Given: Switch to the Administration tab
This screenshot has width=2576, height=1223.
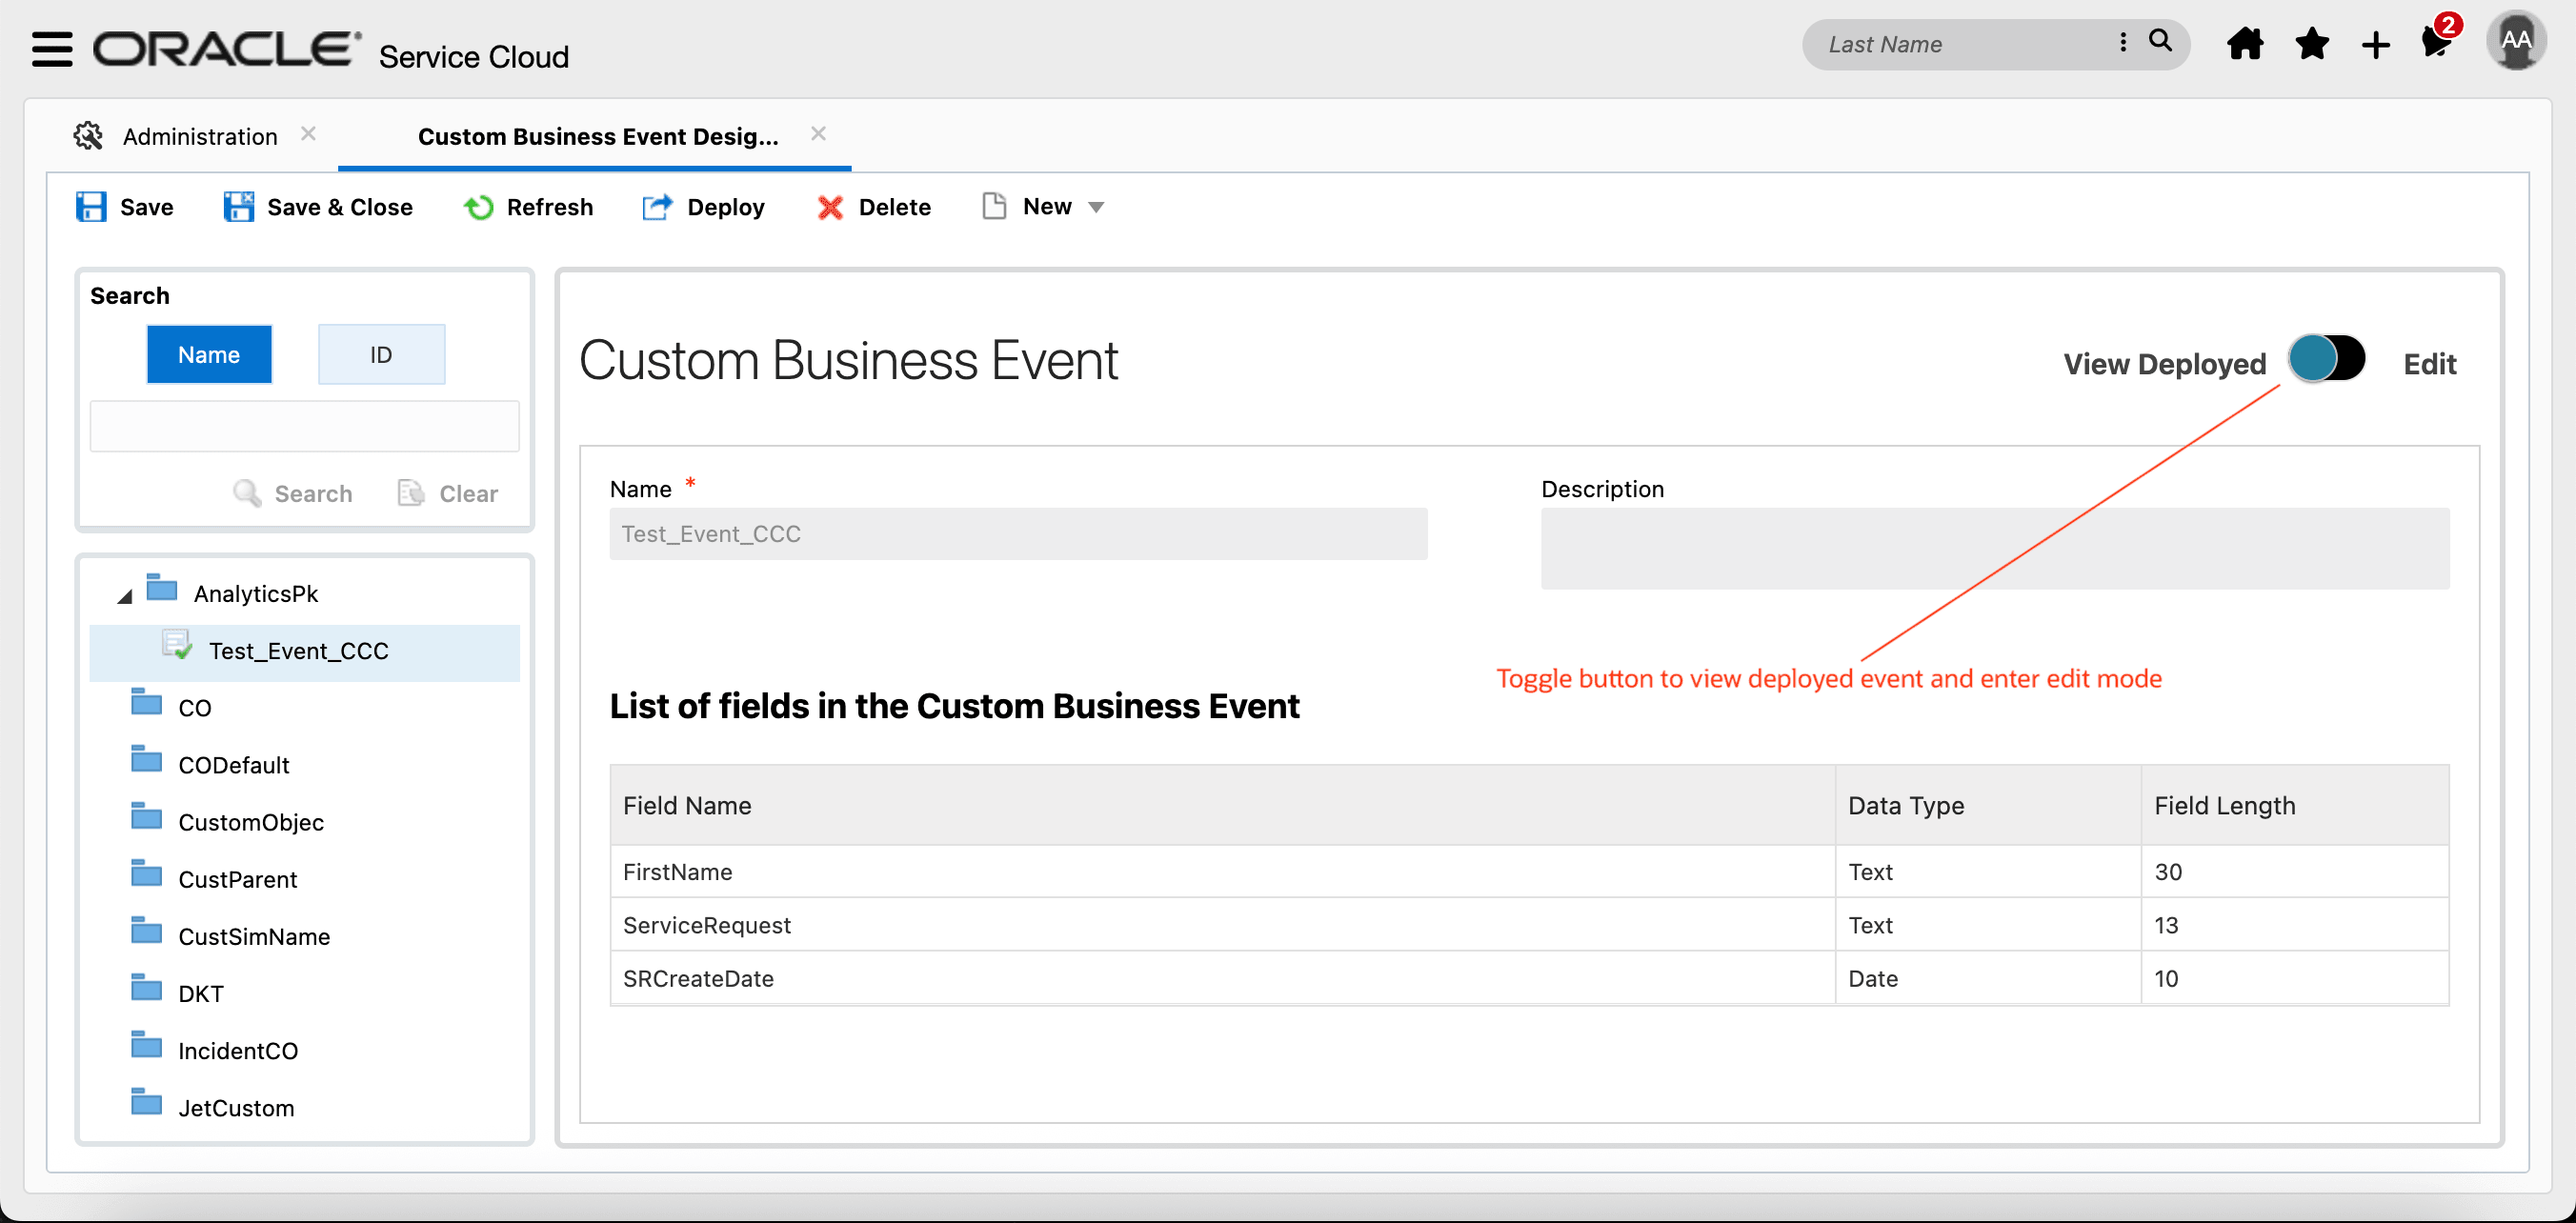Looking at the screenshot, I should tap(199, 136).
